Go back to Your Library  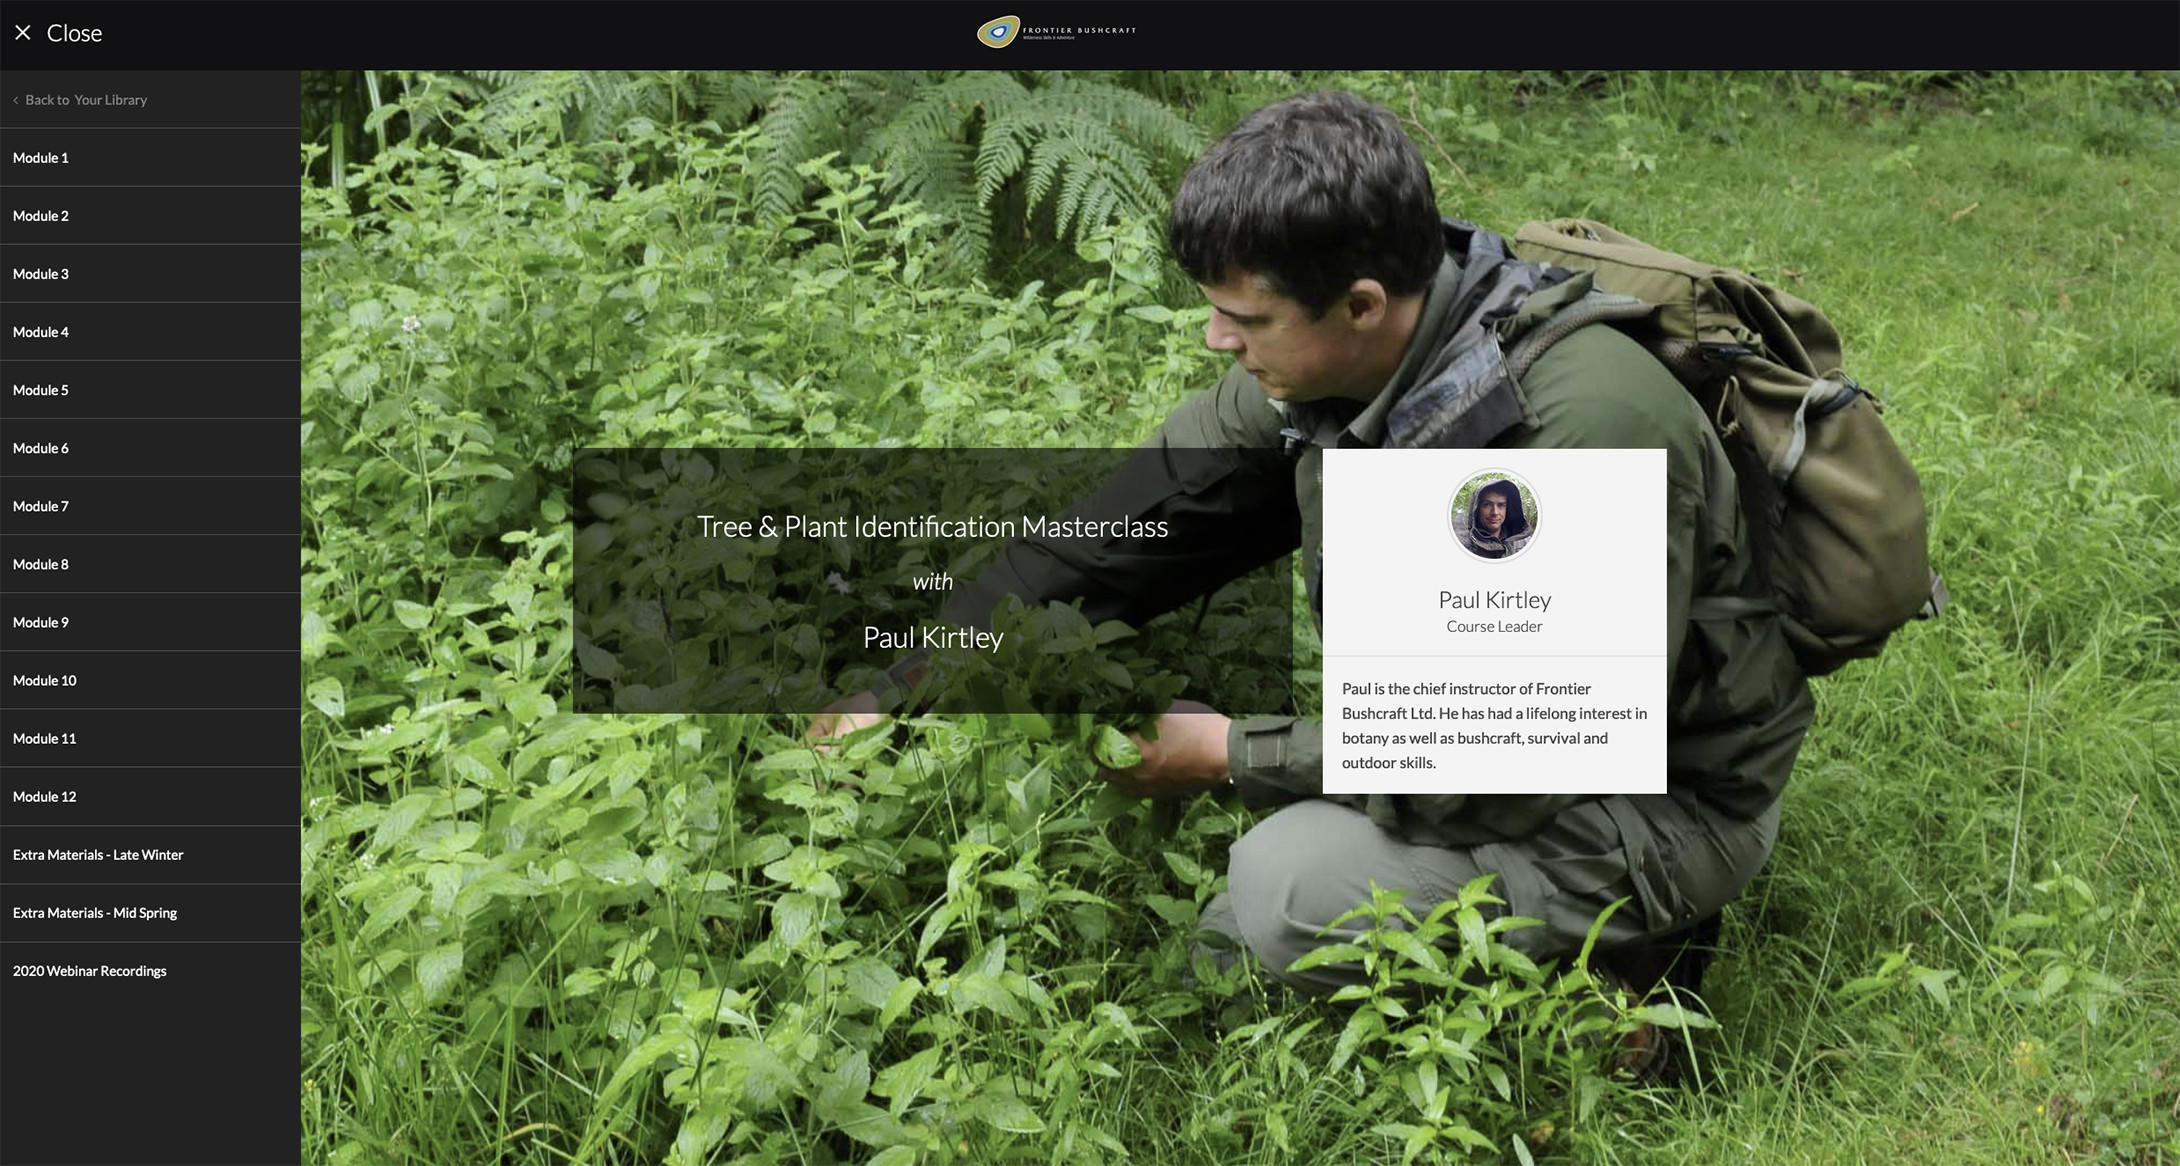pyautogui.click(x=86, y=100)
